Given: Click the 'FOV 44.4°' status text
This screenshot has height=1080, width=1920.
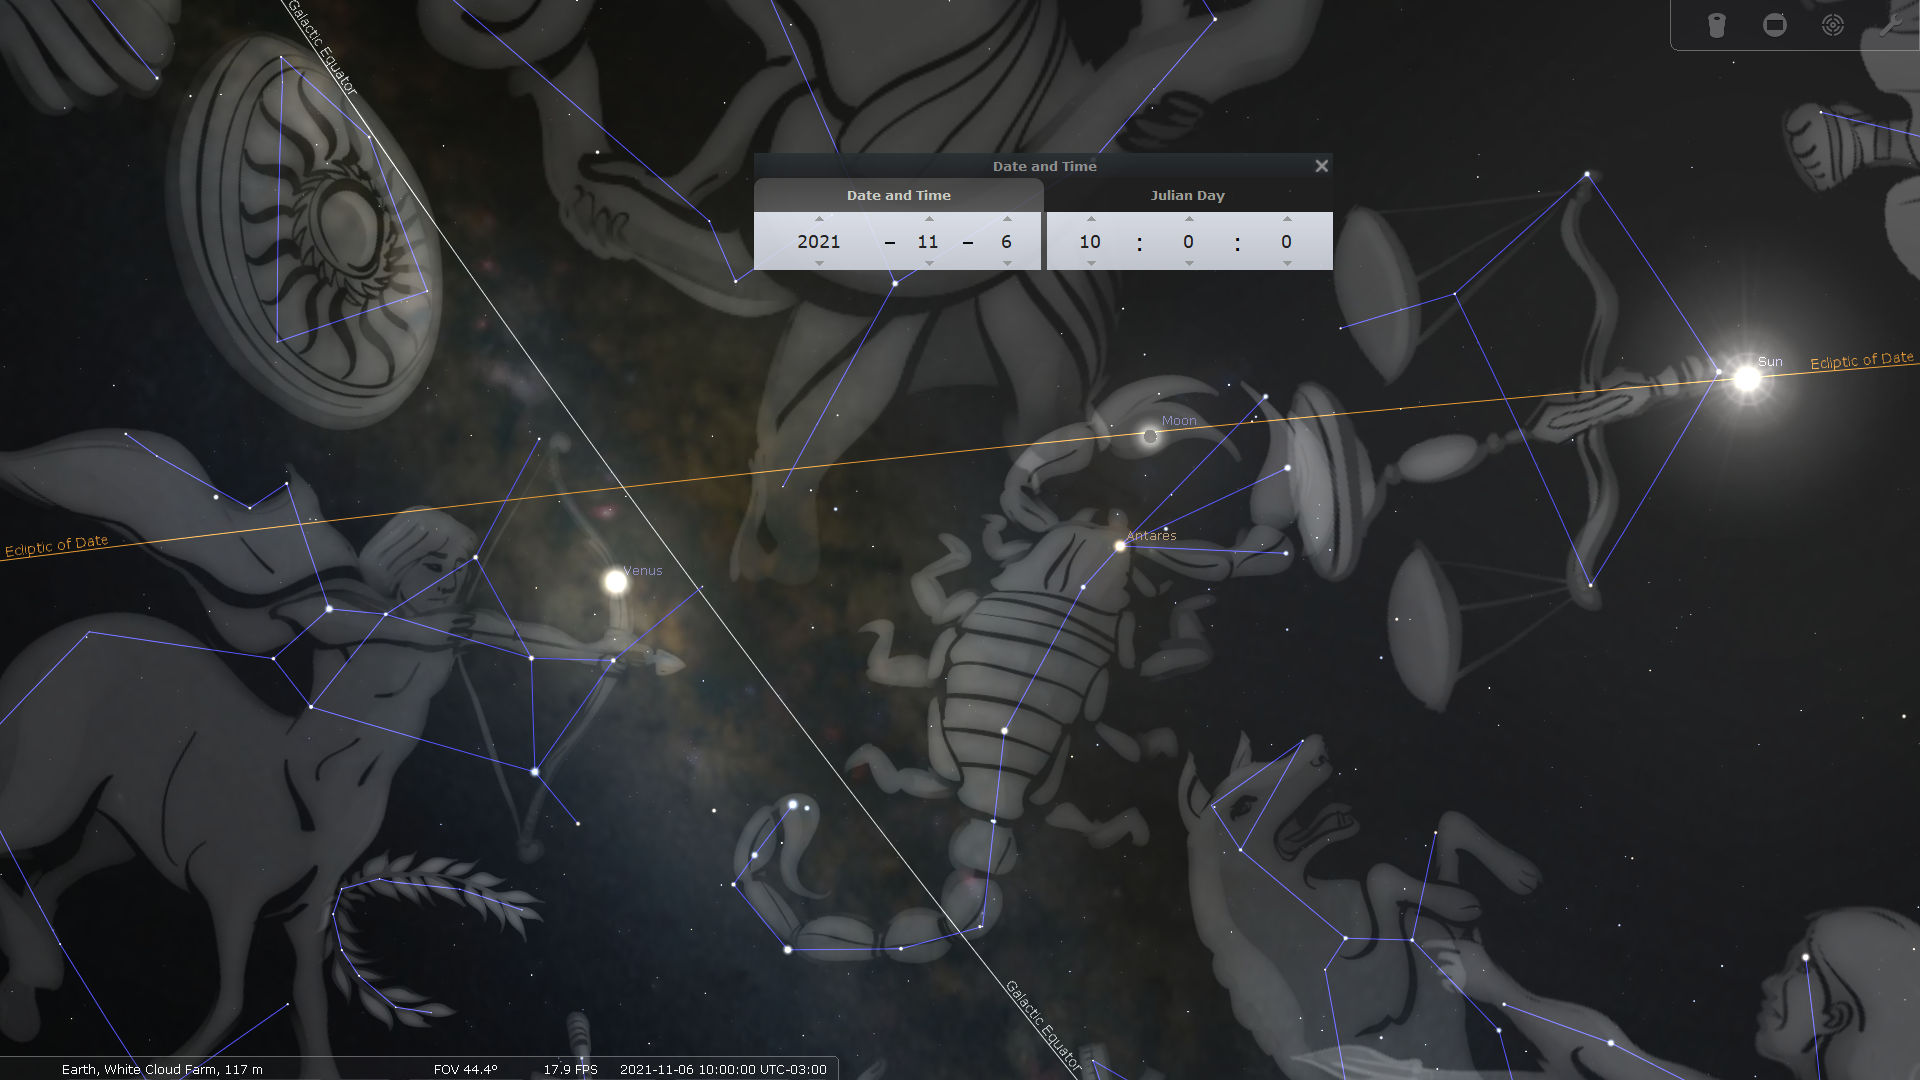Looking at the screenshot, I should pos(465,1069).
